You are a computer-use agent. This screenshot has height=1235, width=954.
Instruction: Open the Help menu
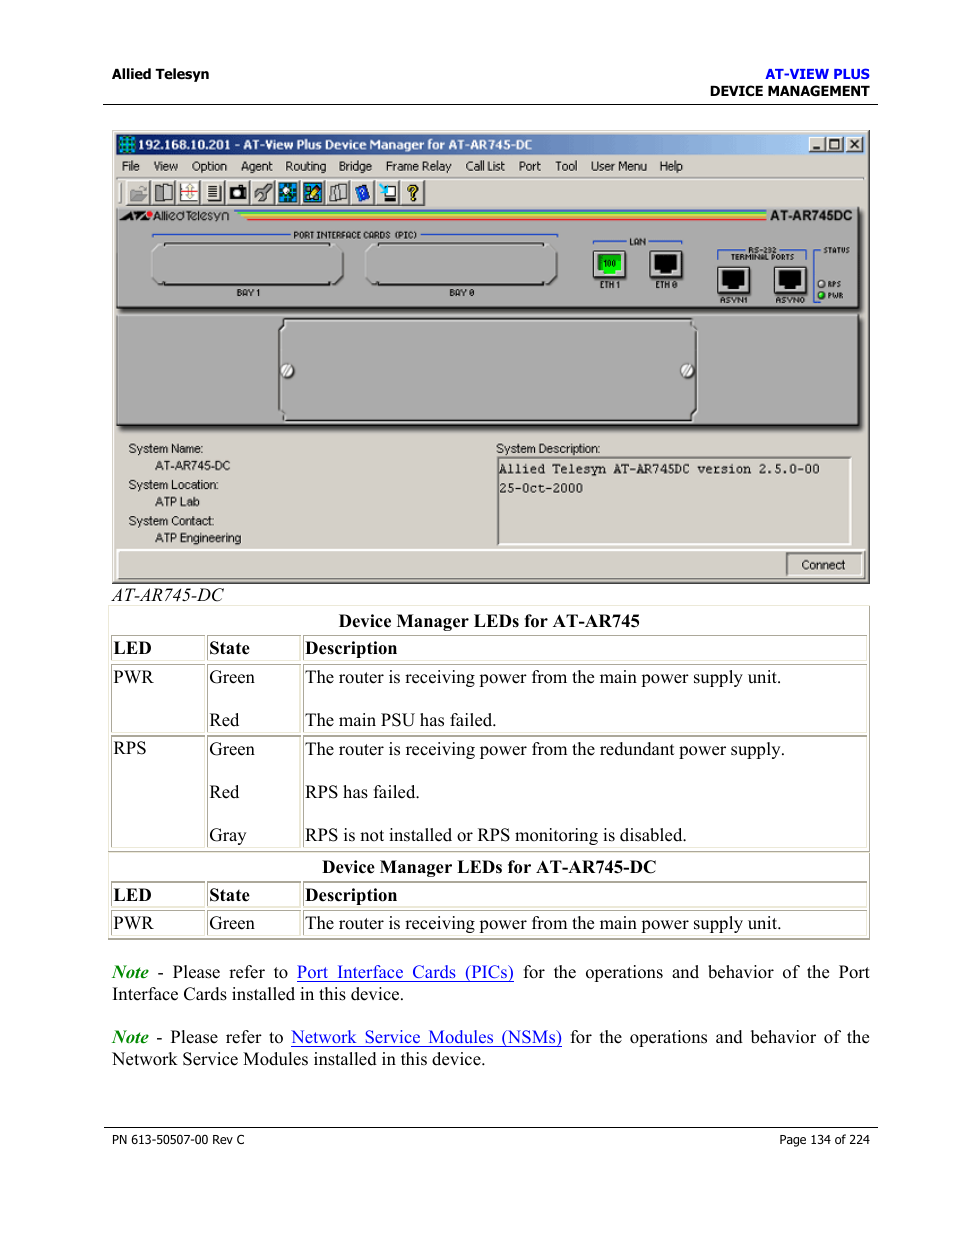pyautogui.click(x=671, y=166)
